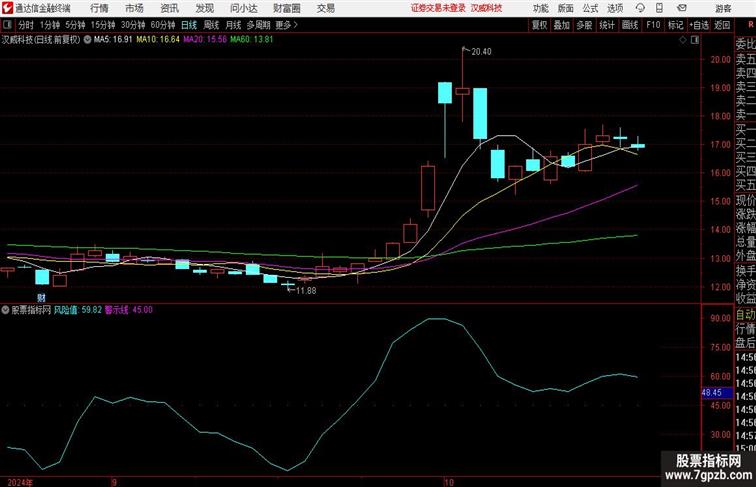Click the MA5: 16.91 value
Image resolution: width=756 pixels, height=487 pixels.
(113, 40)
